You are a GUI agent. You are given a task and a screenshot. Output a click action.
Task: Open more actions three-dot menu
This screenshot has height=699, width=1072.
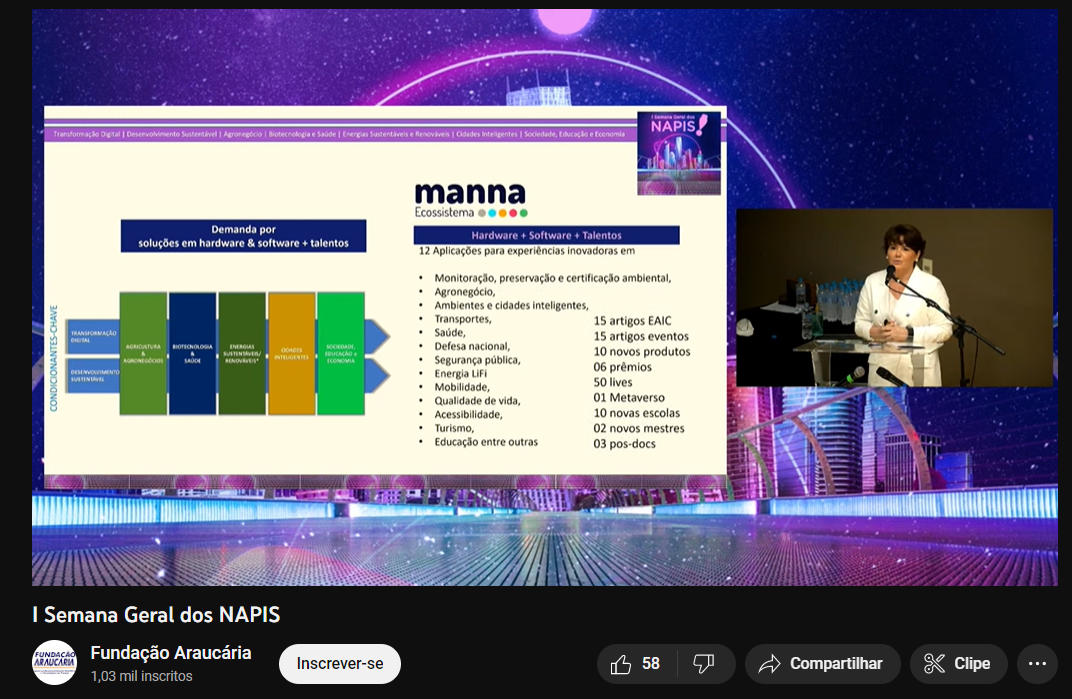click(1037, 663)
